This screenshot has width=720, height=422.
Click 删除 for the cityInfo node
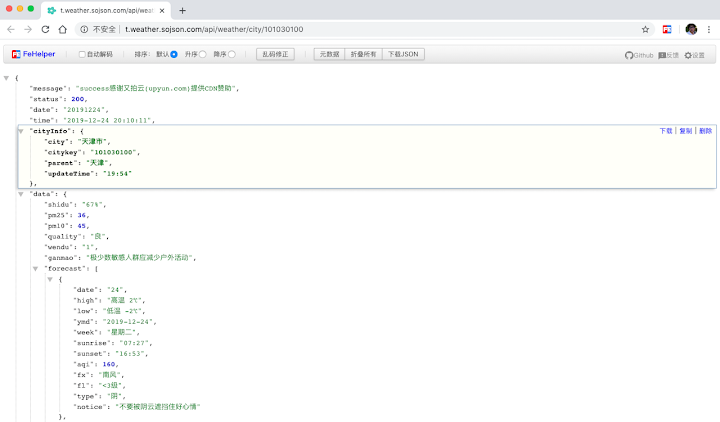(x=705, y=131)
